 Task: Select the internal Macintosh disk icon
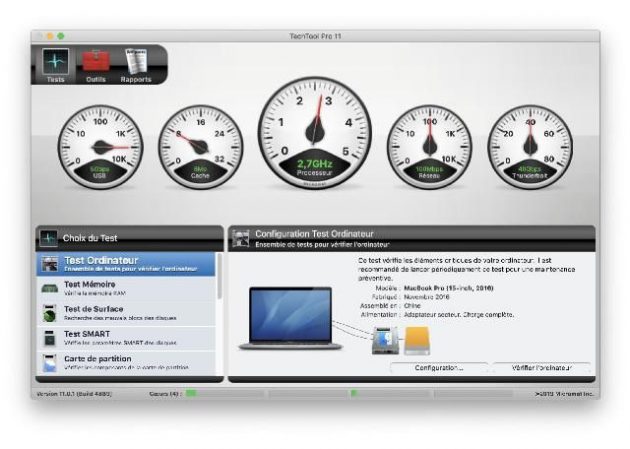pos(385,341)
